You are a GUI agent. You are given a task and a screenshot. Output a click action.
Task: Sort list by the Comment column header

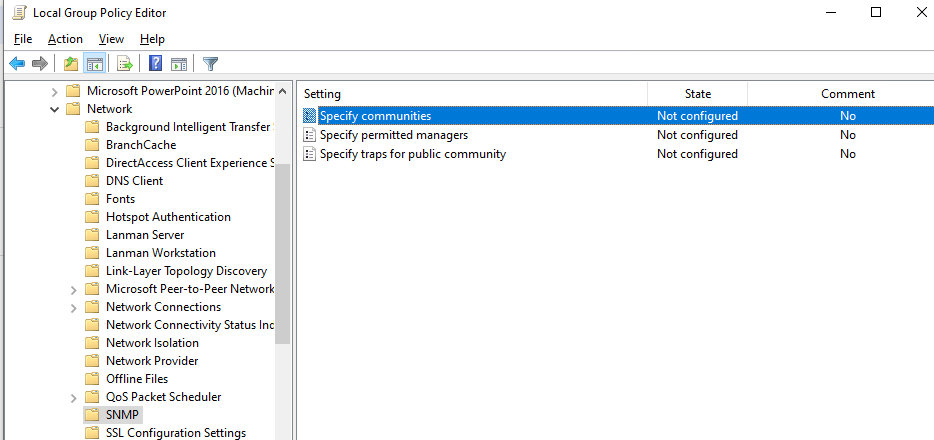pyautogui.click(x=848, y=93)
